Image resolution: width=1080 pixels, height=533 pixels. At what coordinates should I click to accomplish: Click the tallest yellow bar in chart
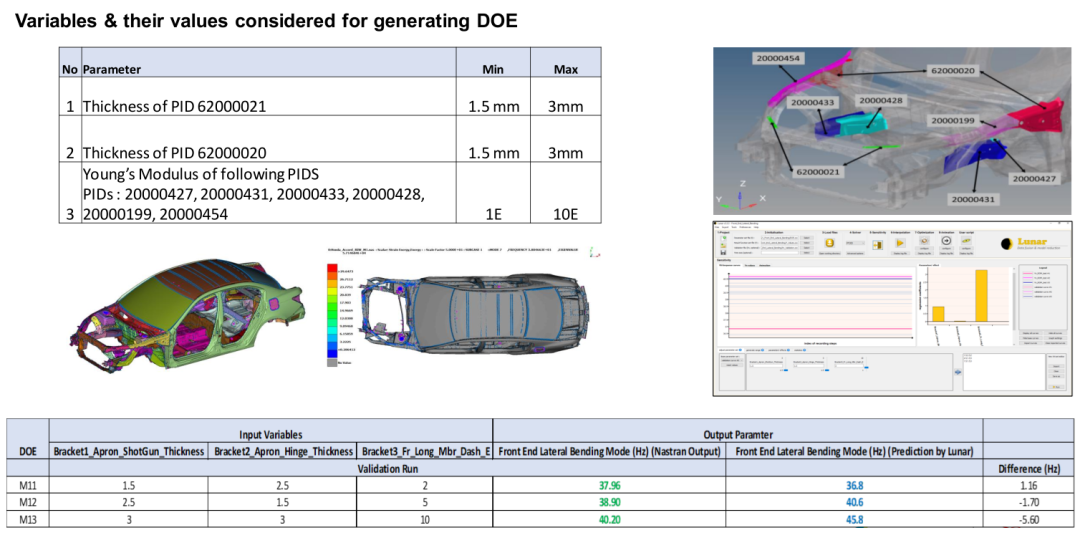[982, 295]
